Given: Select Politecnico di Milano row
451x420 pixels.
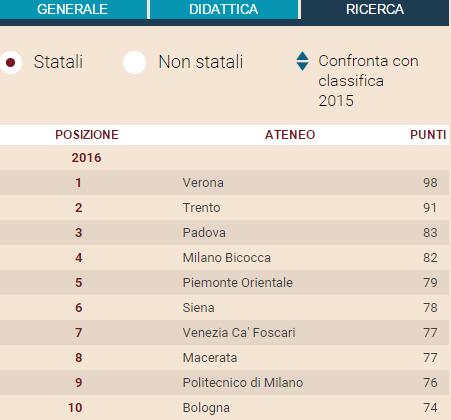Looking at the screenshot, I should 224,383.
